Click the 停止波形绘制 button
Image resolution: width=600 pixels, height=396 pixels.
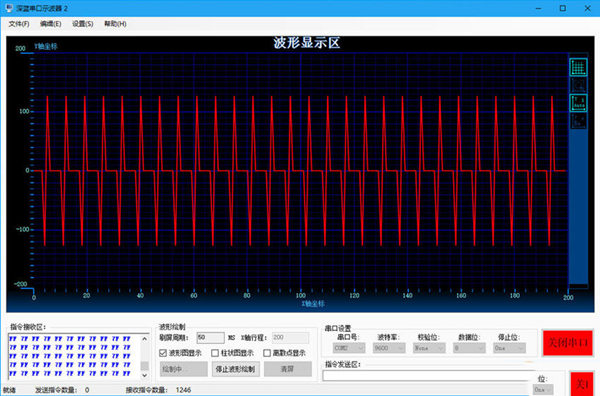(235, 369)
